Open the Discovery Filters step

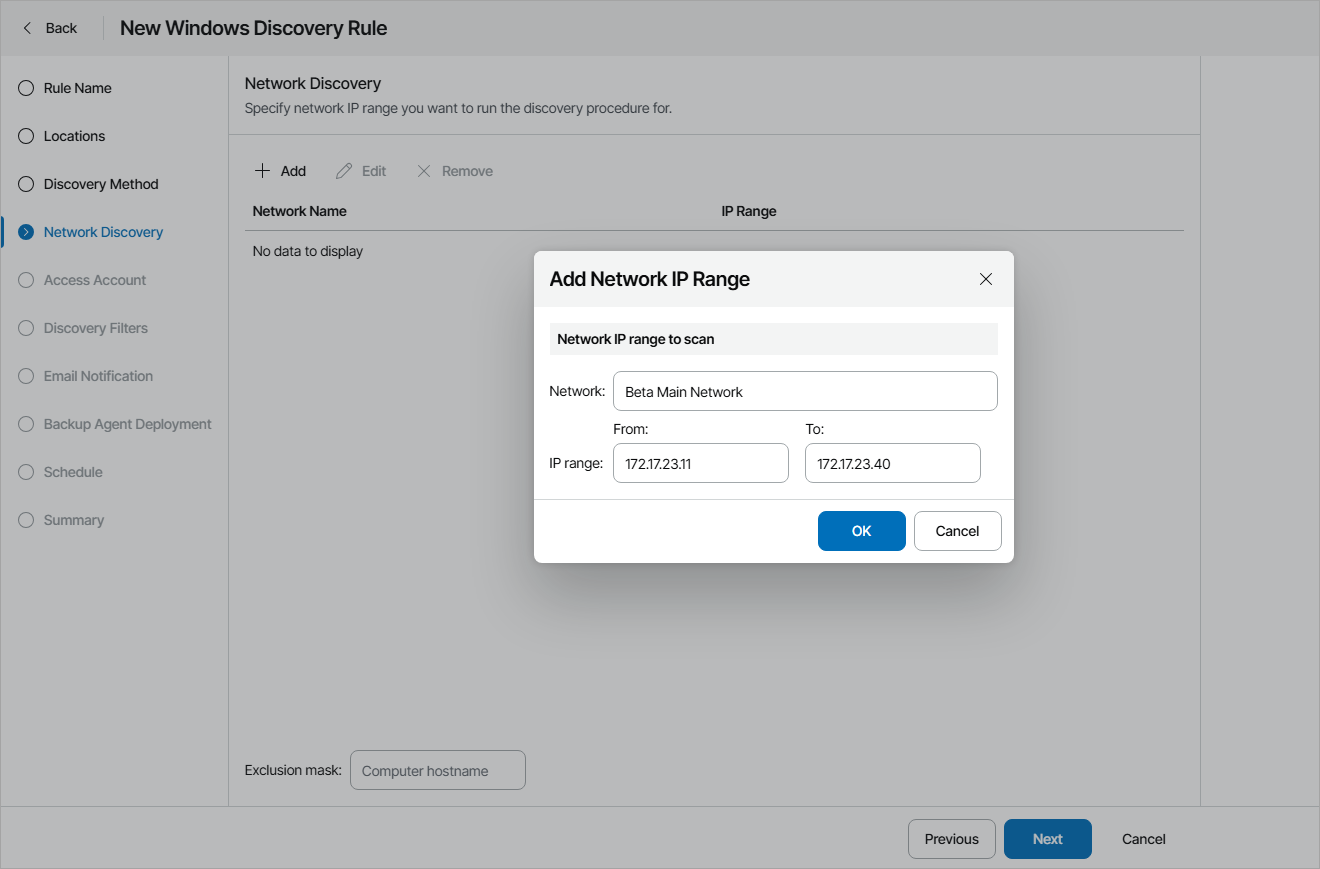click(95, 328)
